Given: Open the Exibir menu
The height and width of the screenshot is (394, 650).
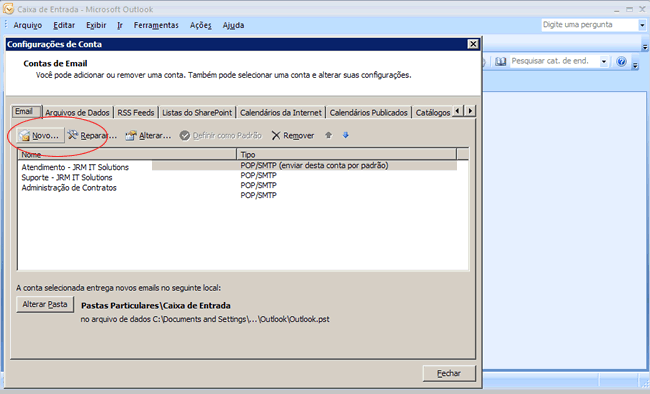Looking at the screenshot, I should click(x=96, y=25).
